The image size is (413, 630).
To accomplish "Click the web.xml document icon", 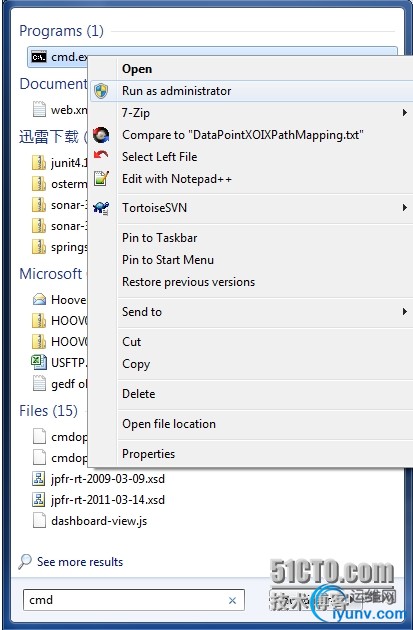I will 39,109.
